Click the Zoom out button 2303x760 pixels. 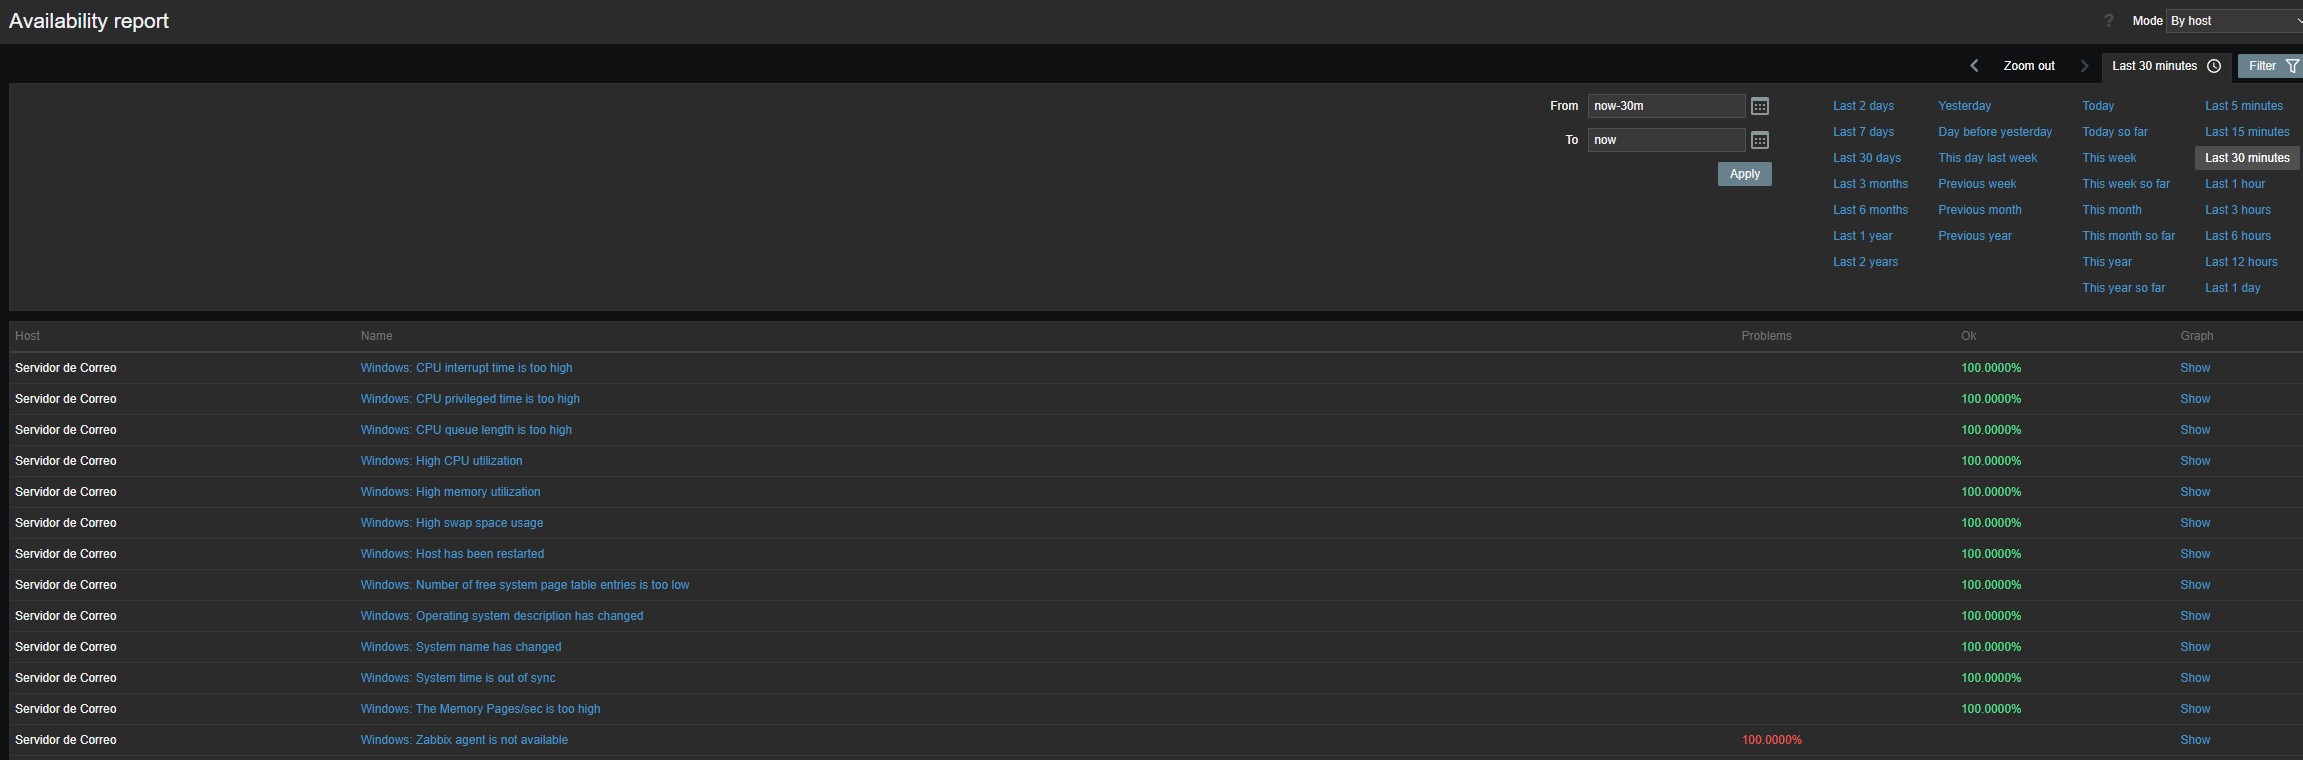pyautogui.click(x=2029, y=66)
